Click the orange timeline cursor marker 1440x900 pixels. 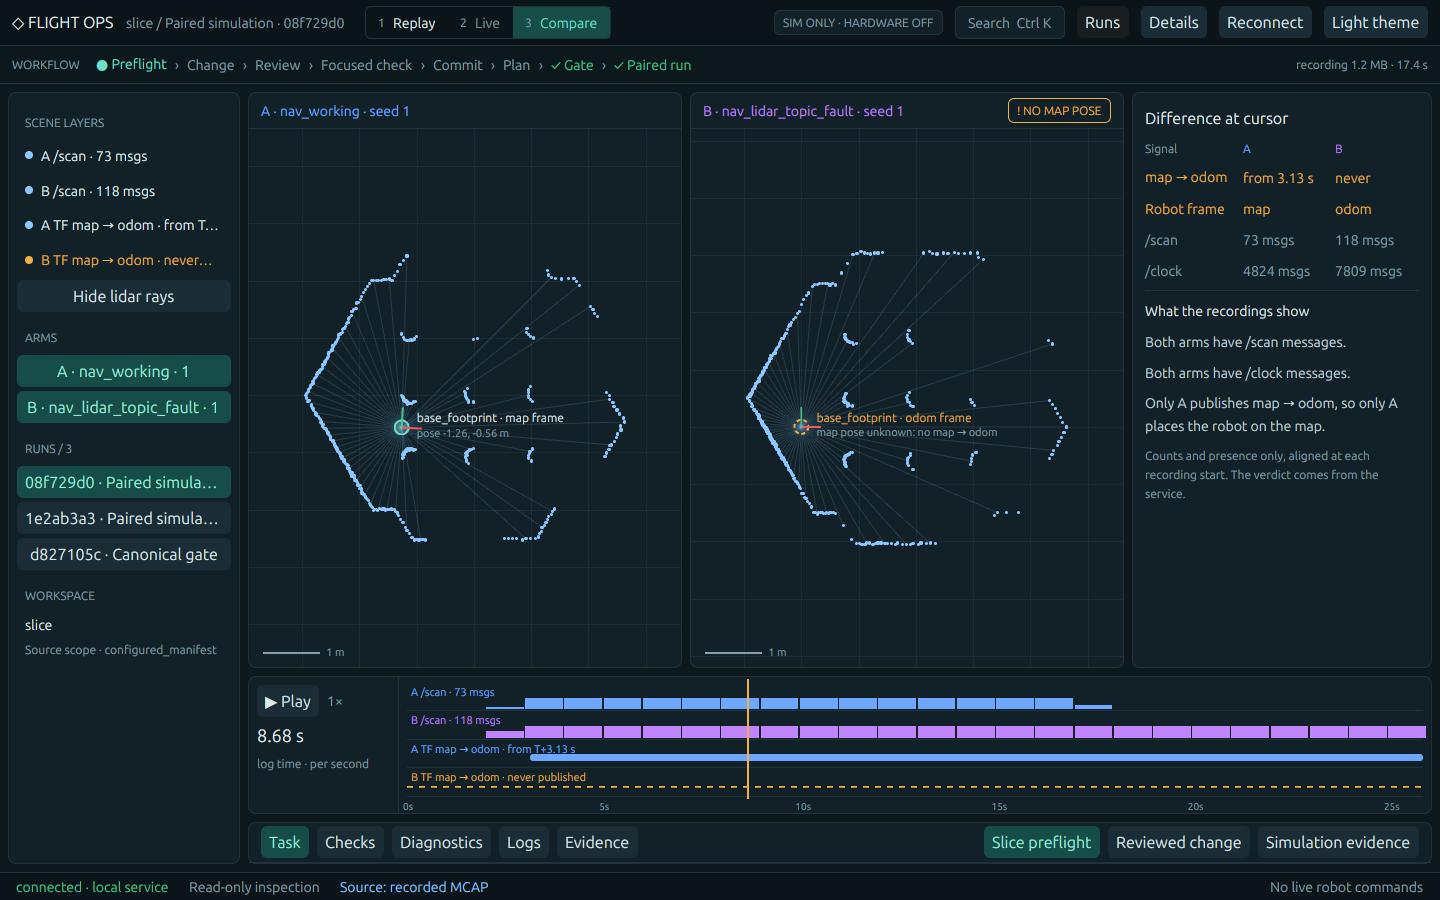(748, 739)
